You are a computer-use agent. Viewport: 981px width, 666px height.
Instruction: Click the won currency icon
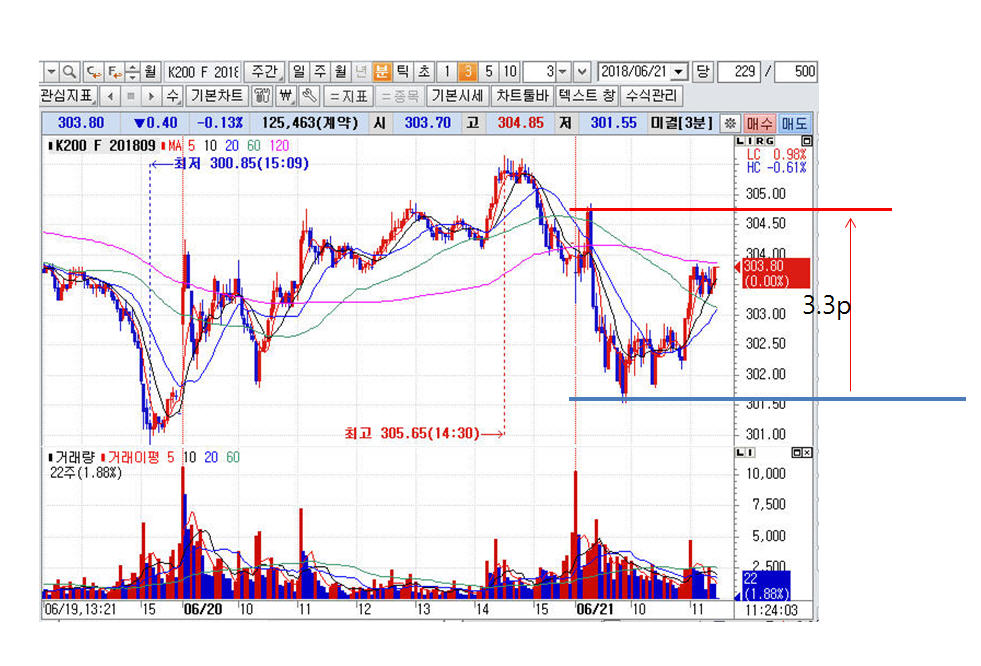click(285, 97)
